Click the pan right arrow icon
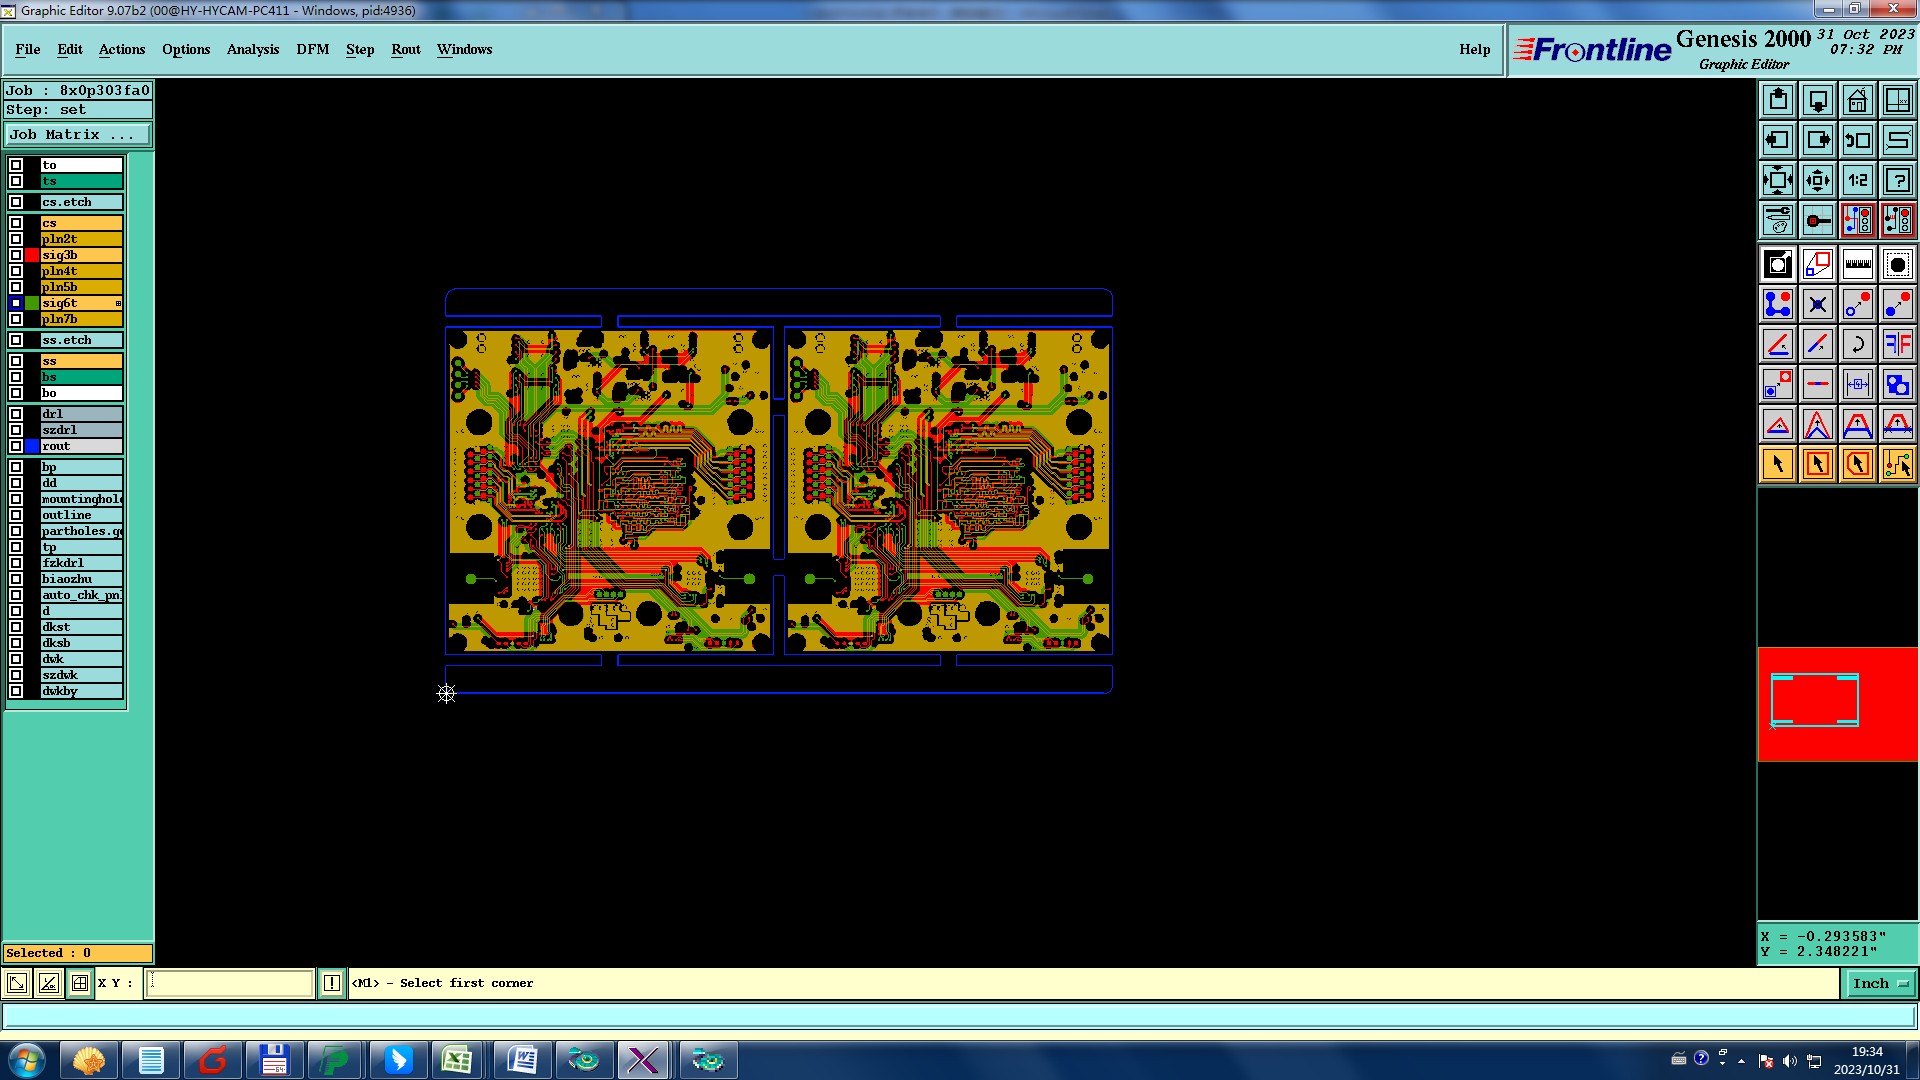 click(1818, 140)
